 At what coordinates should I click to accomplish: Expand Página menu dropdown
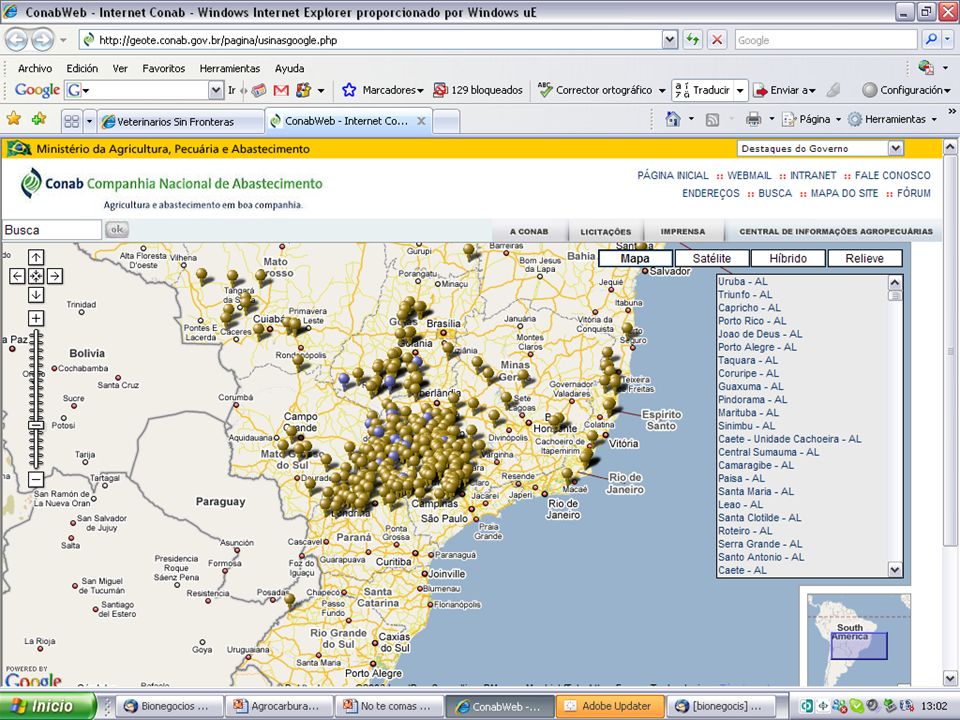tap(838, 119)
